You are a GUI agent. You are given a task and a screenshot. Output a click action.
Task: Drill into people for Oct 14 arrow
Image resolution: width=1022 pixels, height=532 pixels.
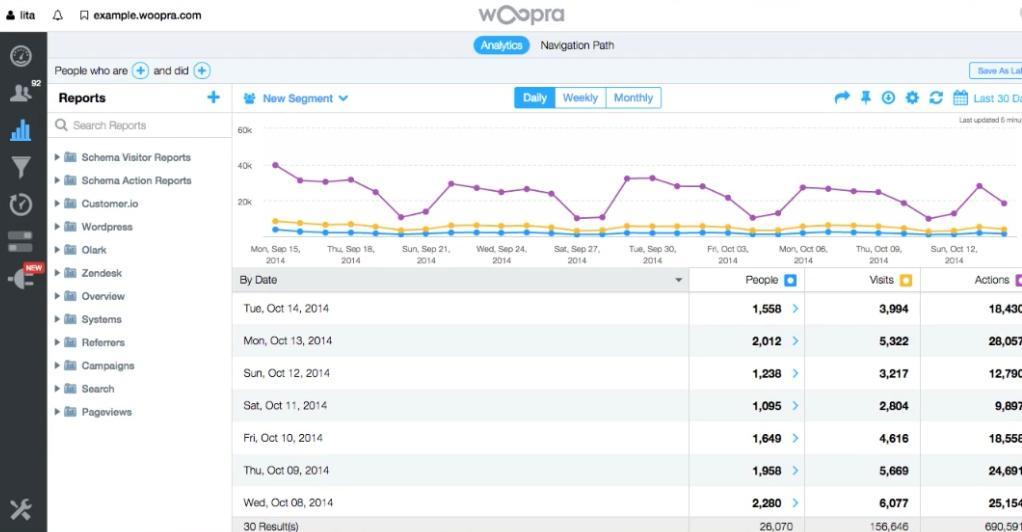tap(795, 308)
